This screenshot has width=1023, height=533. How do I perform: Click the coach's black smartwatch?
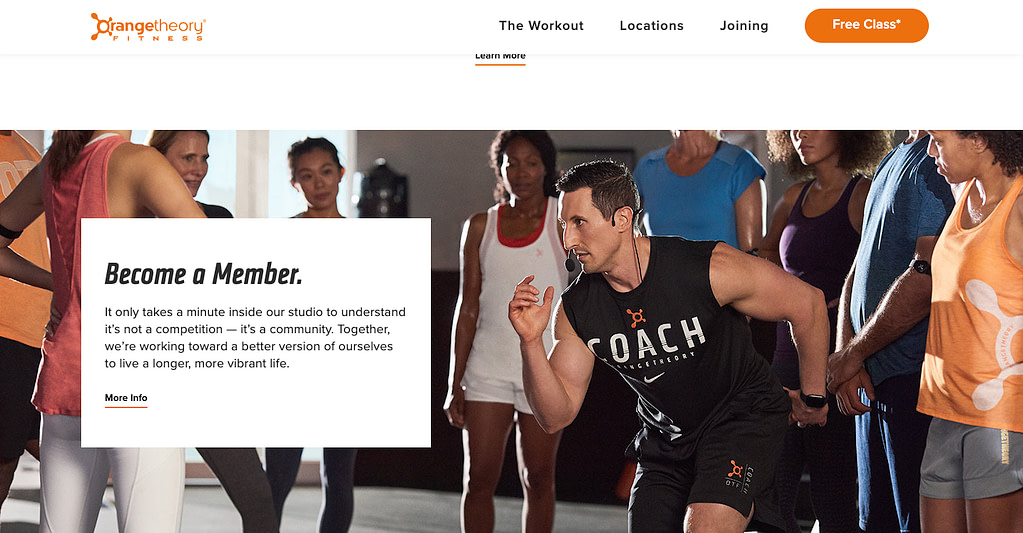(814, 399)
